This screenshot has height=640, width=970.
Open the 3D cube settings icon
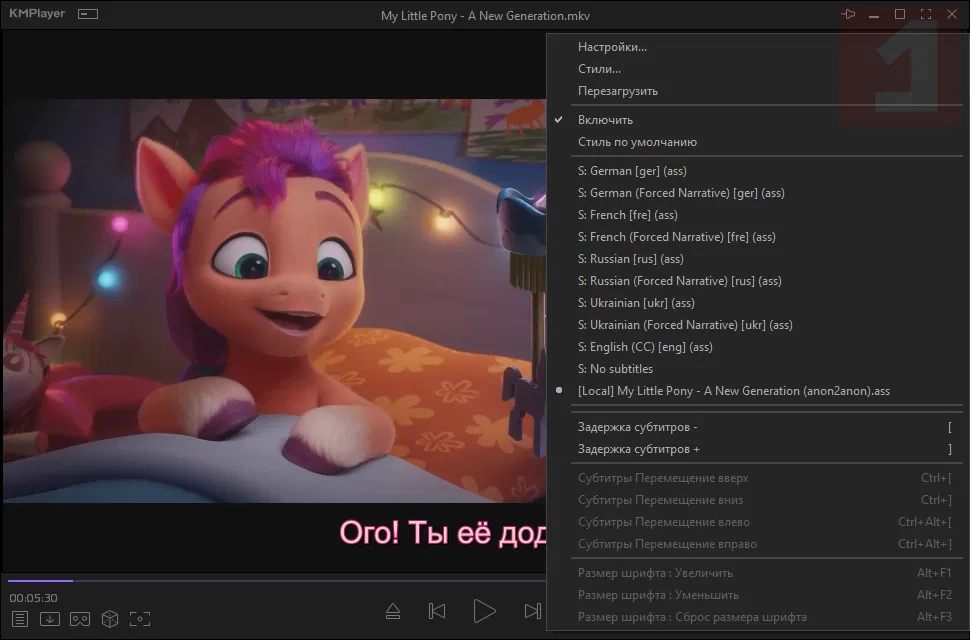[109, 618]
